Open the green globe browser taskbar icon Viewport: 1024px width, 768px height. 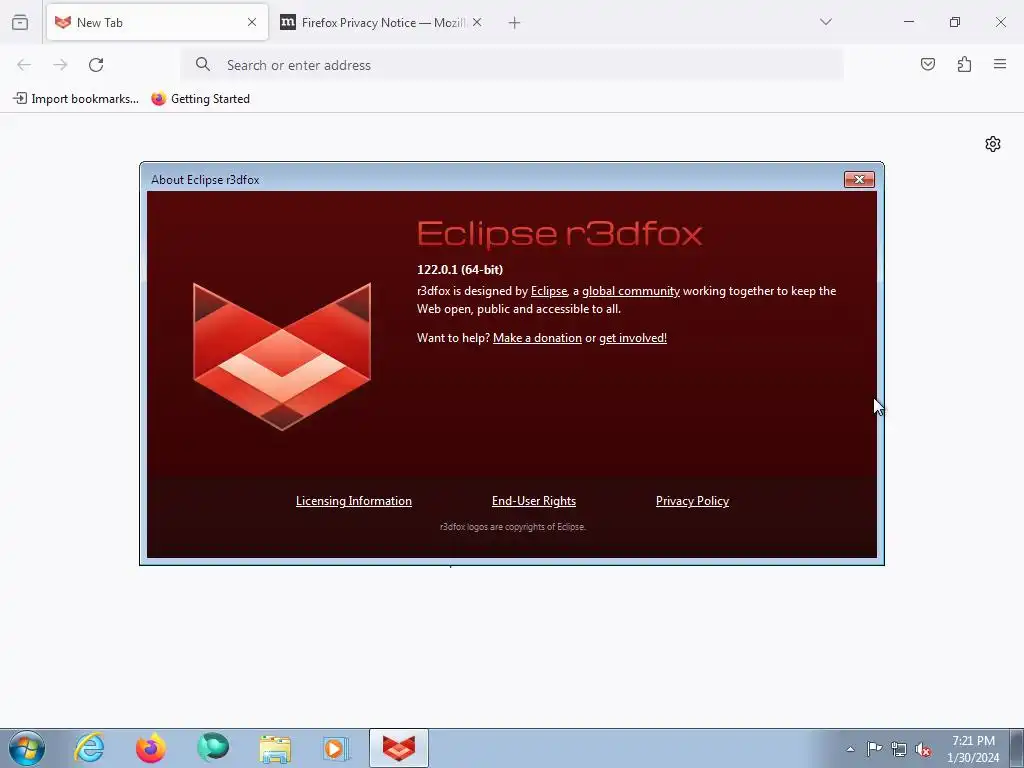click(212, 748)
